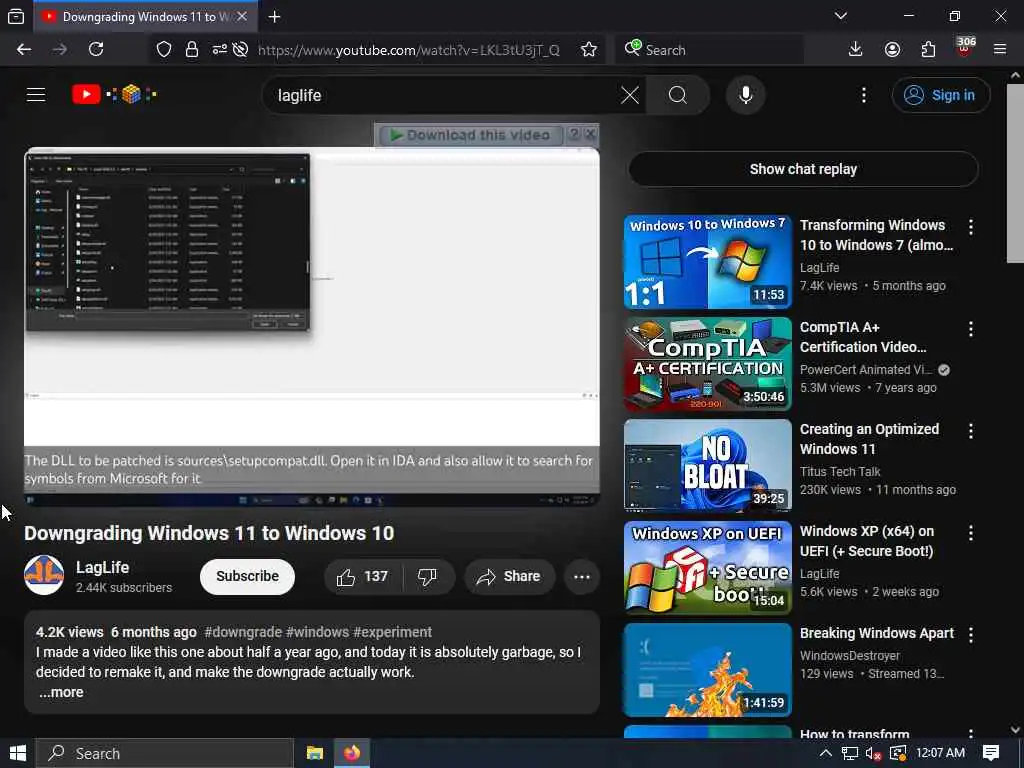Screen dimensions: 1024x768
Task: Go back to the previous page
Action: pyautogui.click(x=24, y=50)
